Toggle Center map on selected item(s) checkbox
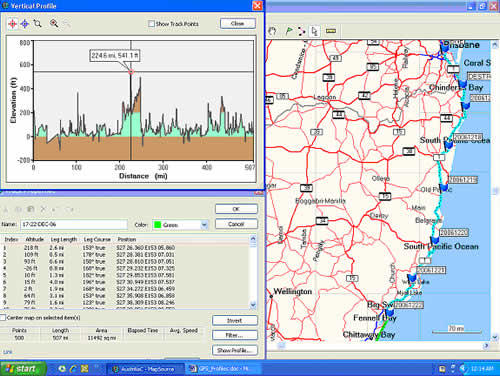The height and width of the screenshot is (376, 500). 3,318
